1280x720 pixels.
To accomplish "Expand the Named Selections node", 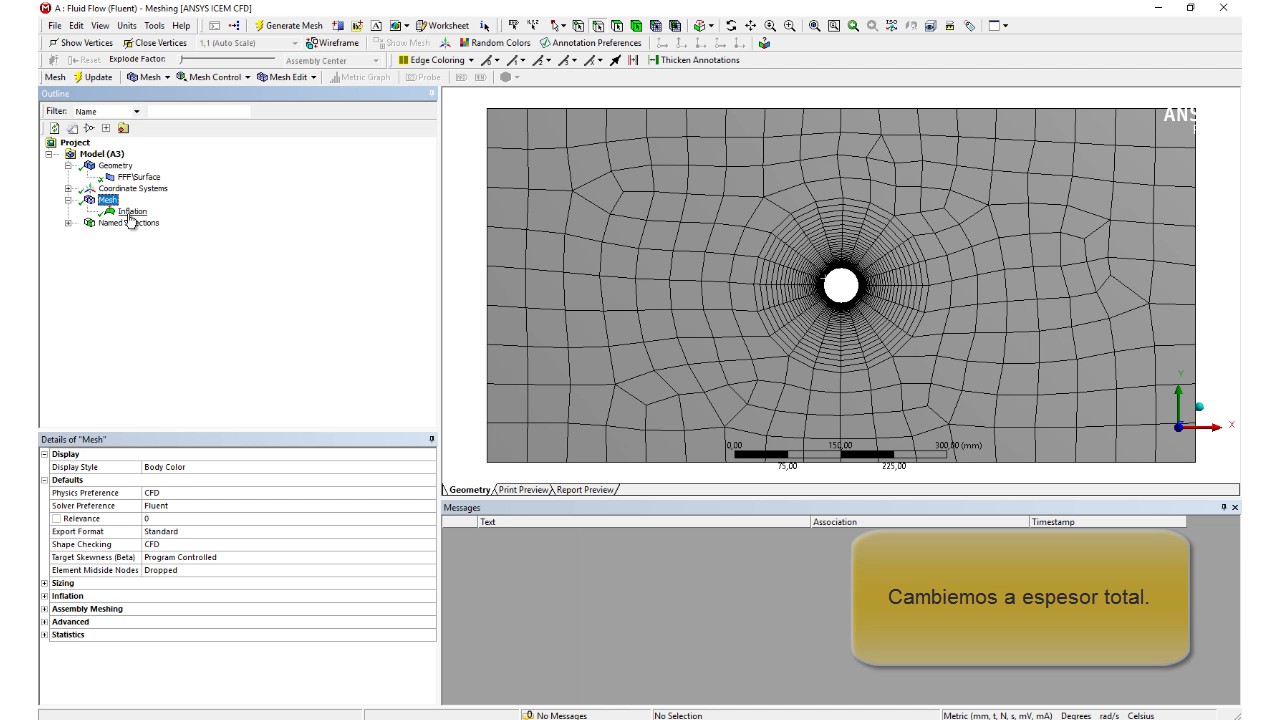I will [68, 223].
